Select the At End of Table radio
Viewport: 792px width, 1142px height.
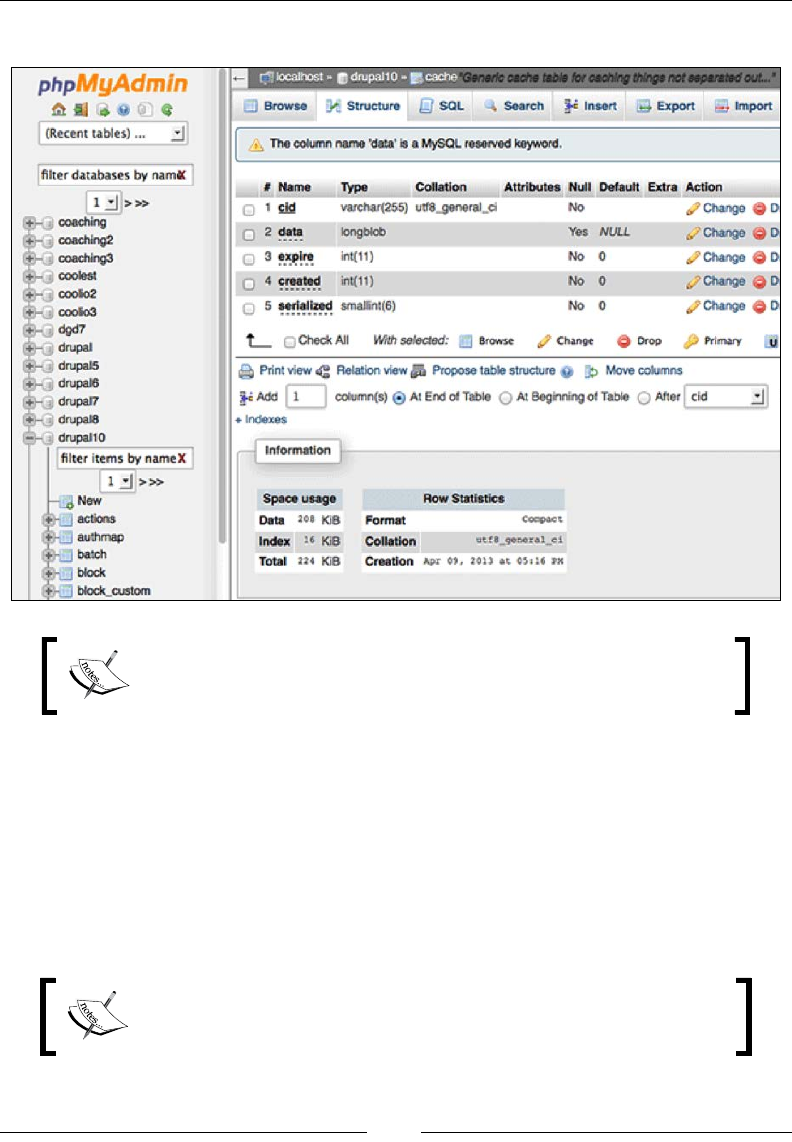click(399, 398)
